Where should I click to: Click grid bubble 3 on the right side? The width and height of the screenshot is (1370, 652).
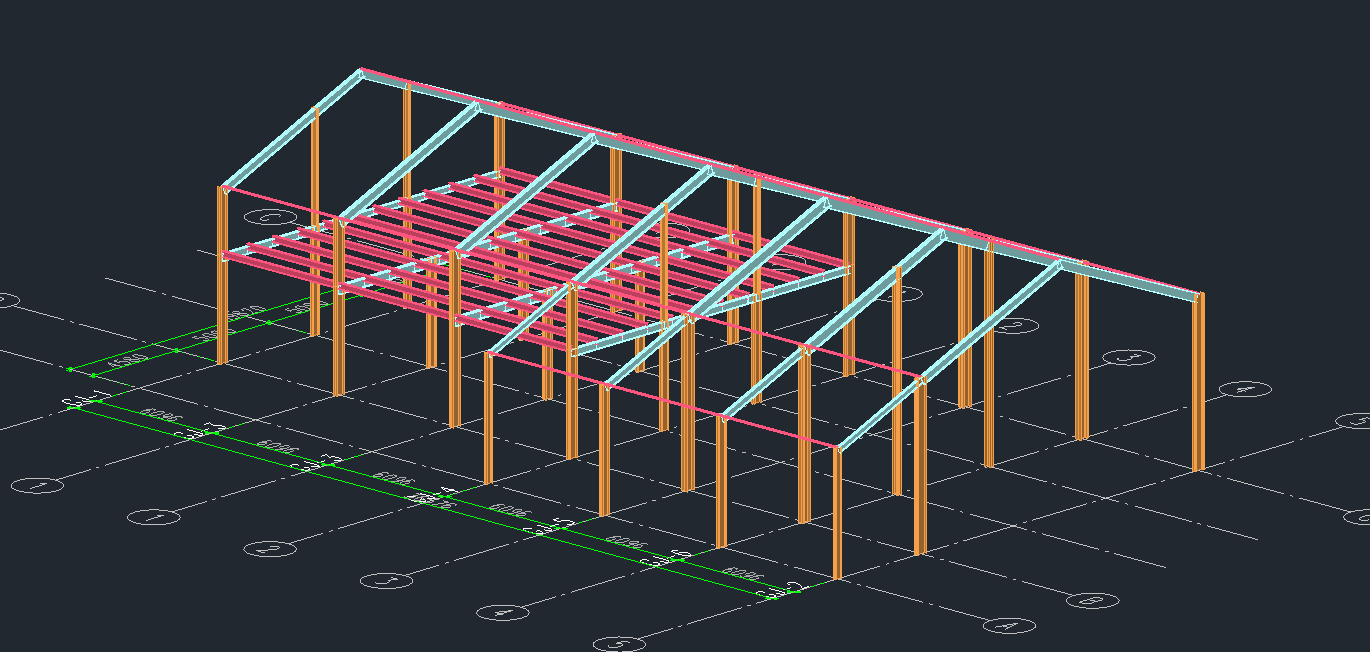coord(1128,358)
